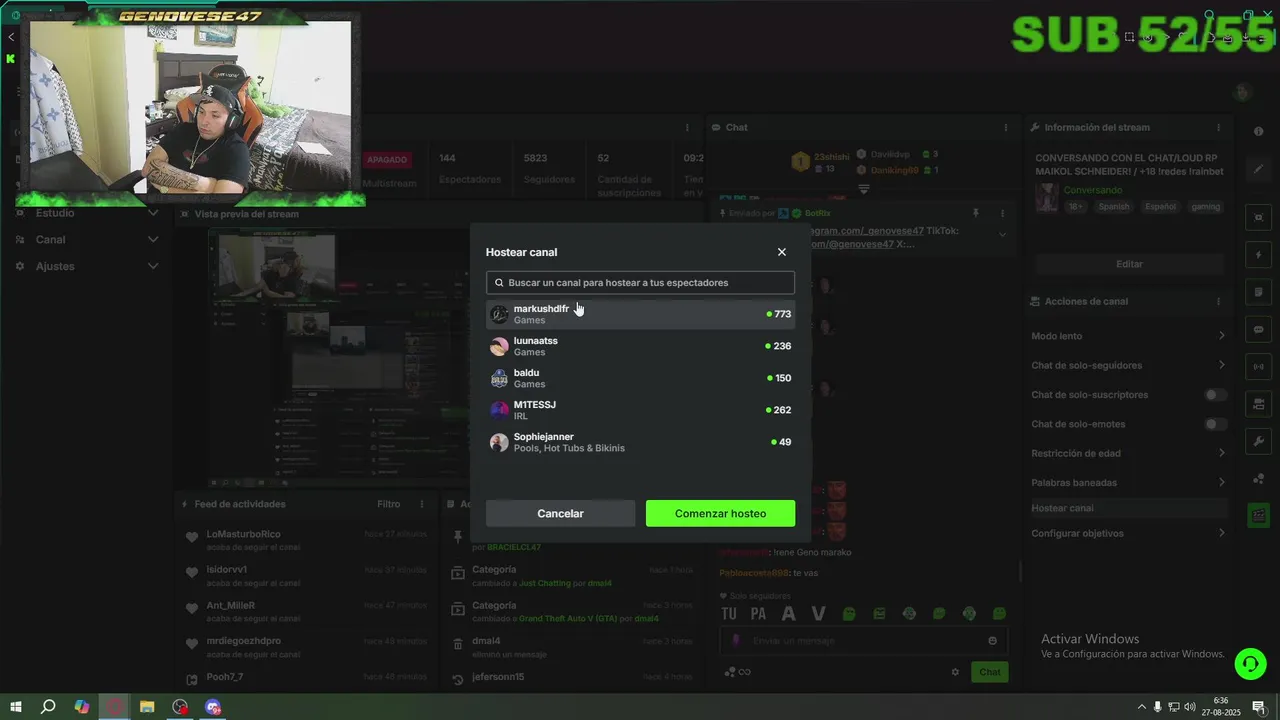The width and height of the screenshot is (1280, 720).
Task: Open File Explorer from taskbar
Action: coord(147,707)
